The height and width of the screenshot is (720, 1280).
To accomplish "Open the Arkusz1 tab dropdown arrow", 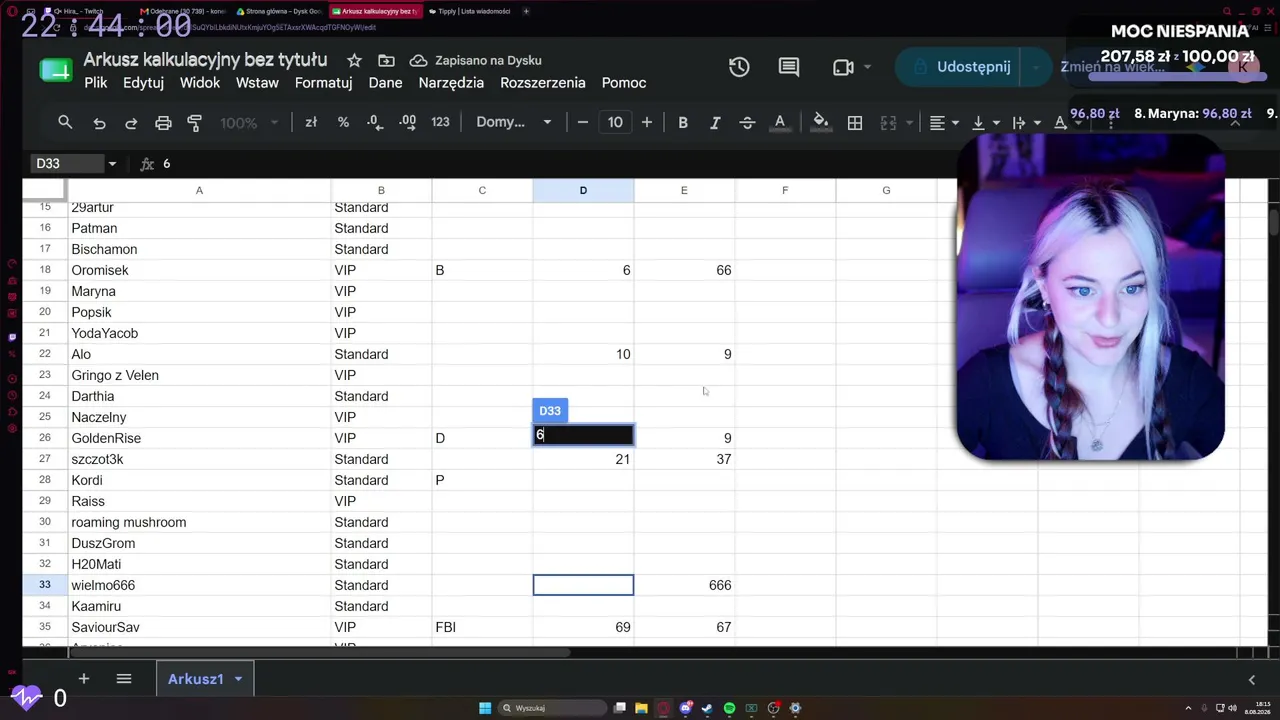I will [238, 679].
